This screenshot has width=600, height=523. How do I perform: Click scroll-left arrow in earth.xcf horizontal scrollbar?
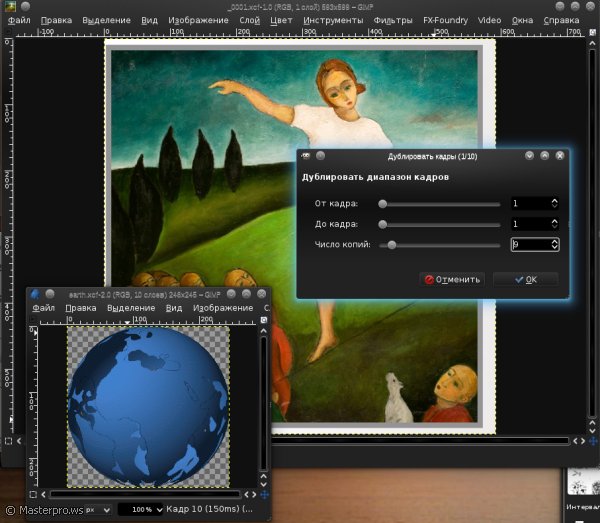43,495
